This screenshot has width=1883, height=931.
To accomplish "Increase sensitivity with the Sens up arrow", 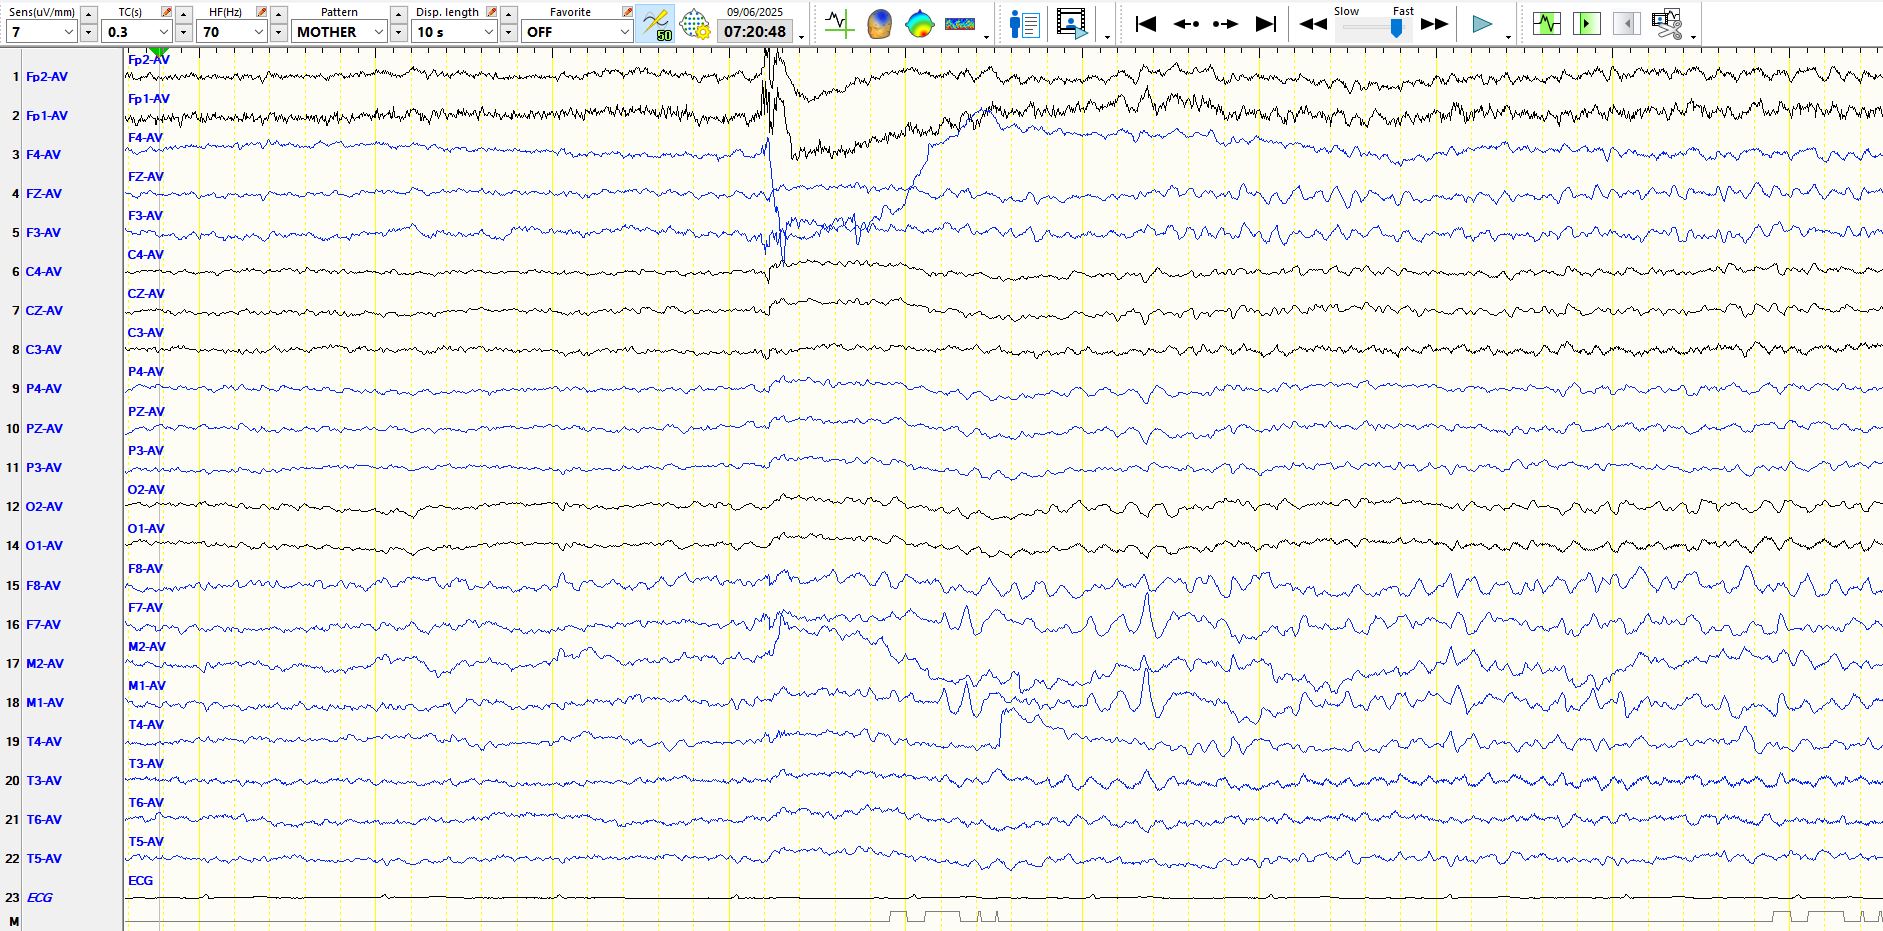I will click(88, 14).
